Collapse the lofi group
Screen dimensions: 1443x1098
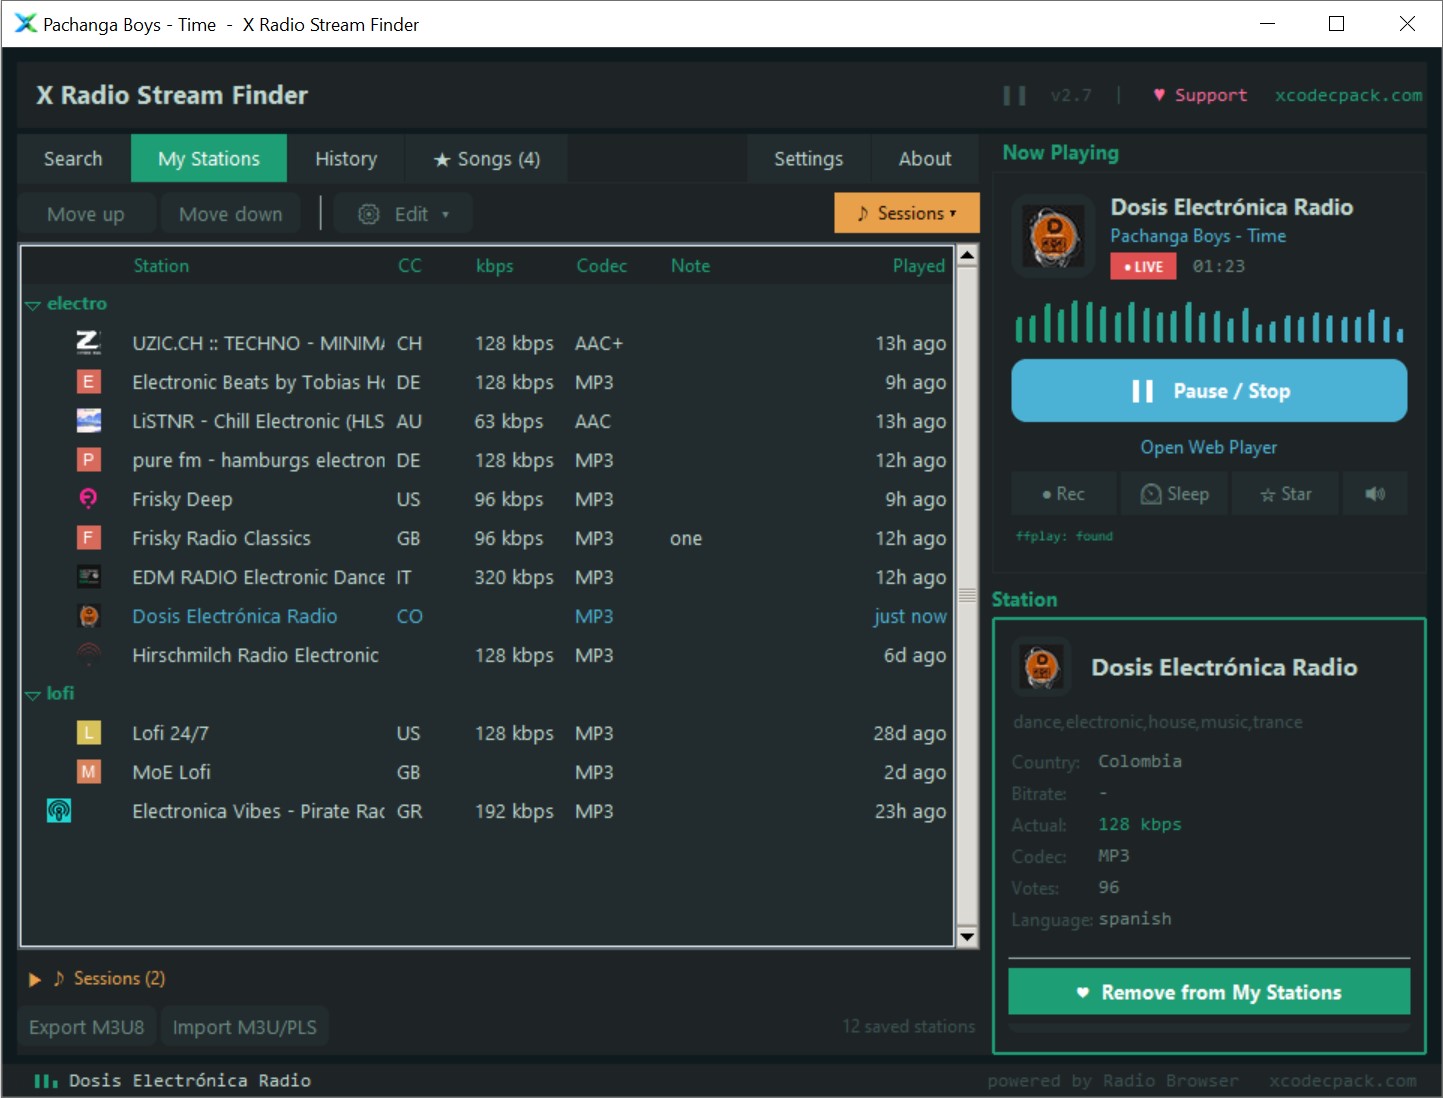tap(33, 694)
